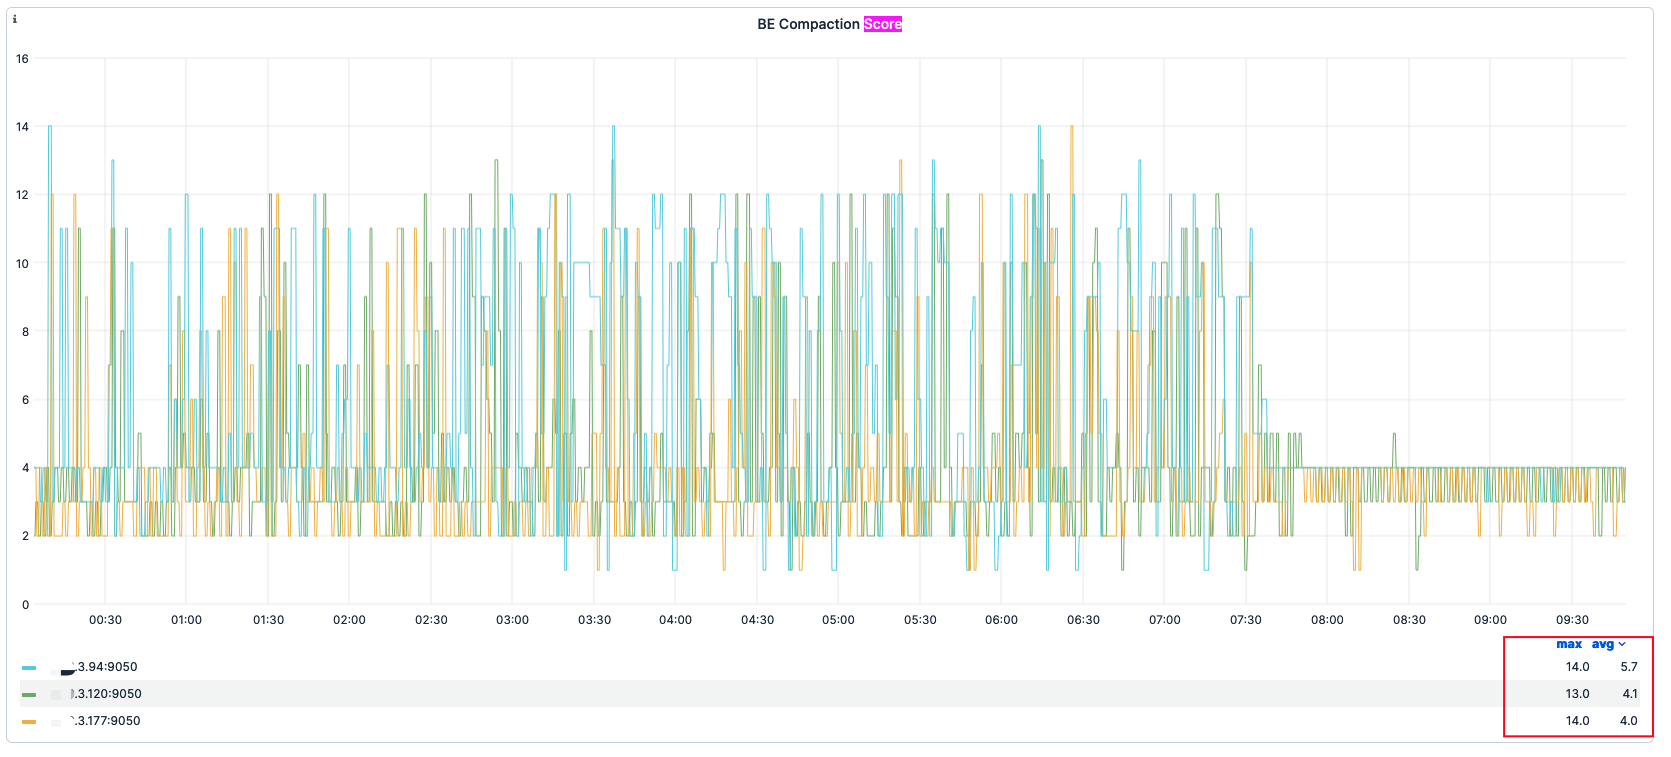Click the 16 y-axis label

22,59
